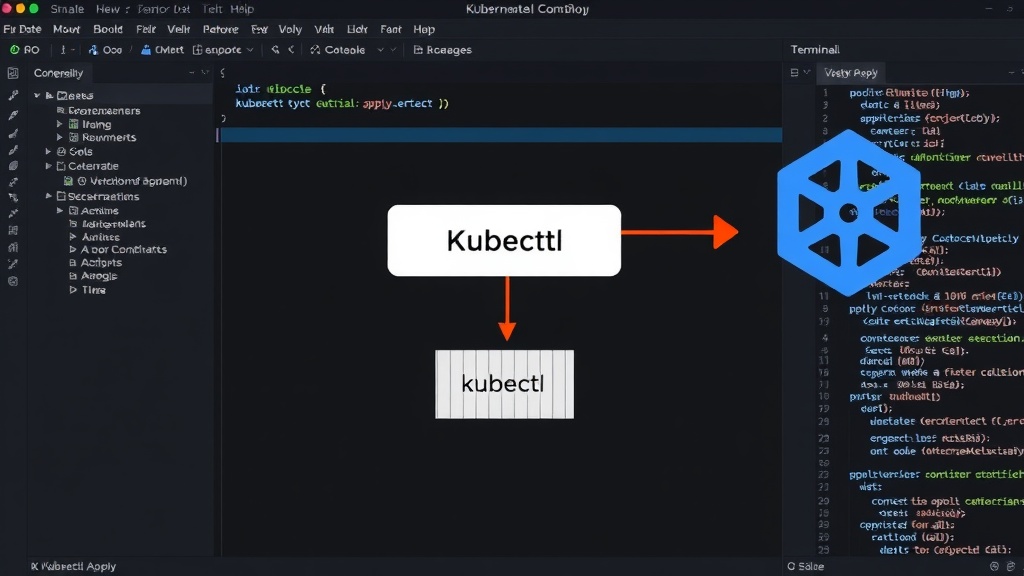Screen dimensions: 1024x576
Task: Switch to the Conersilty tab
Action: pyautogui.click(x=58, y=73)
